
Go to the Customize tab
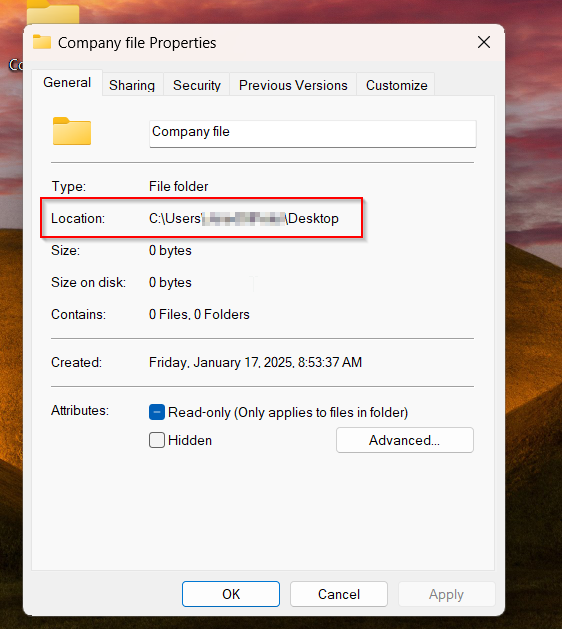[396, 85]
